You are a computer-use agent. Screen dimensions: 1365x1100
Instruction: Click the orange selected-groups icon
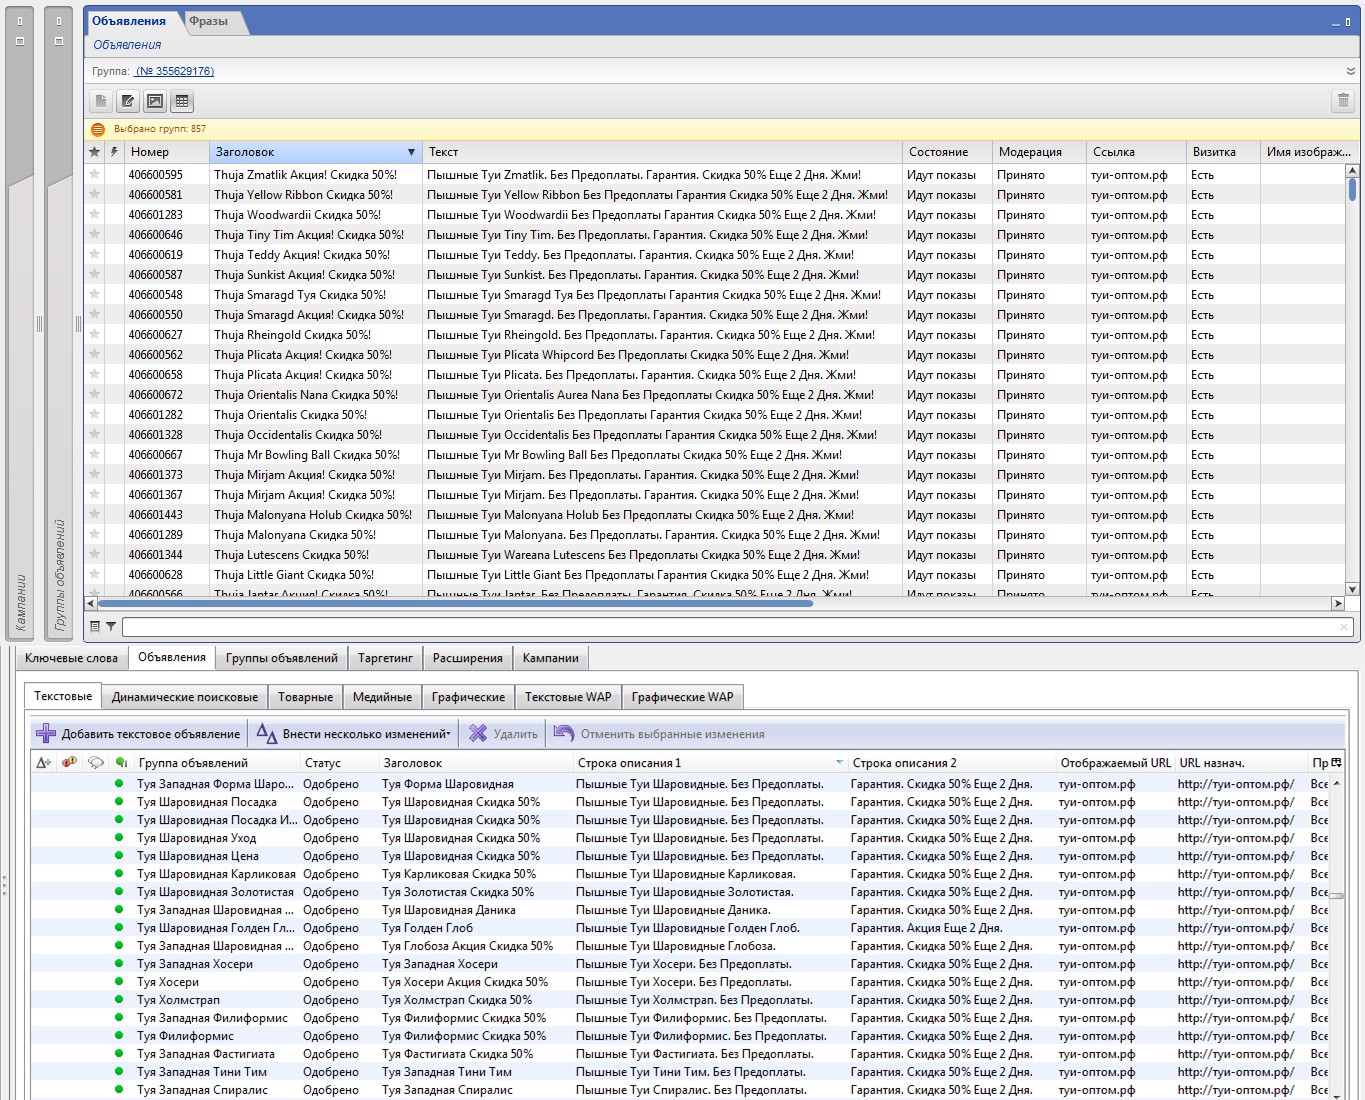pyautogui.click(x=98, y=129)
